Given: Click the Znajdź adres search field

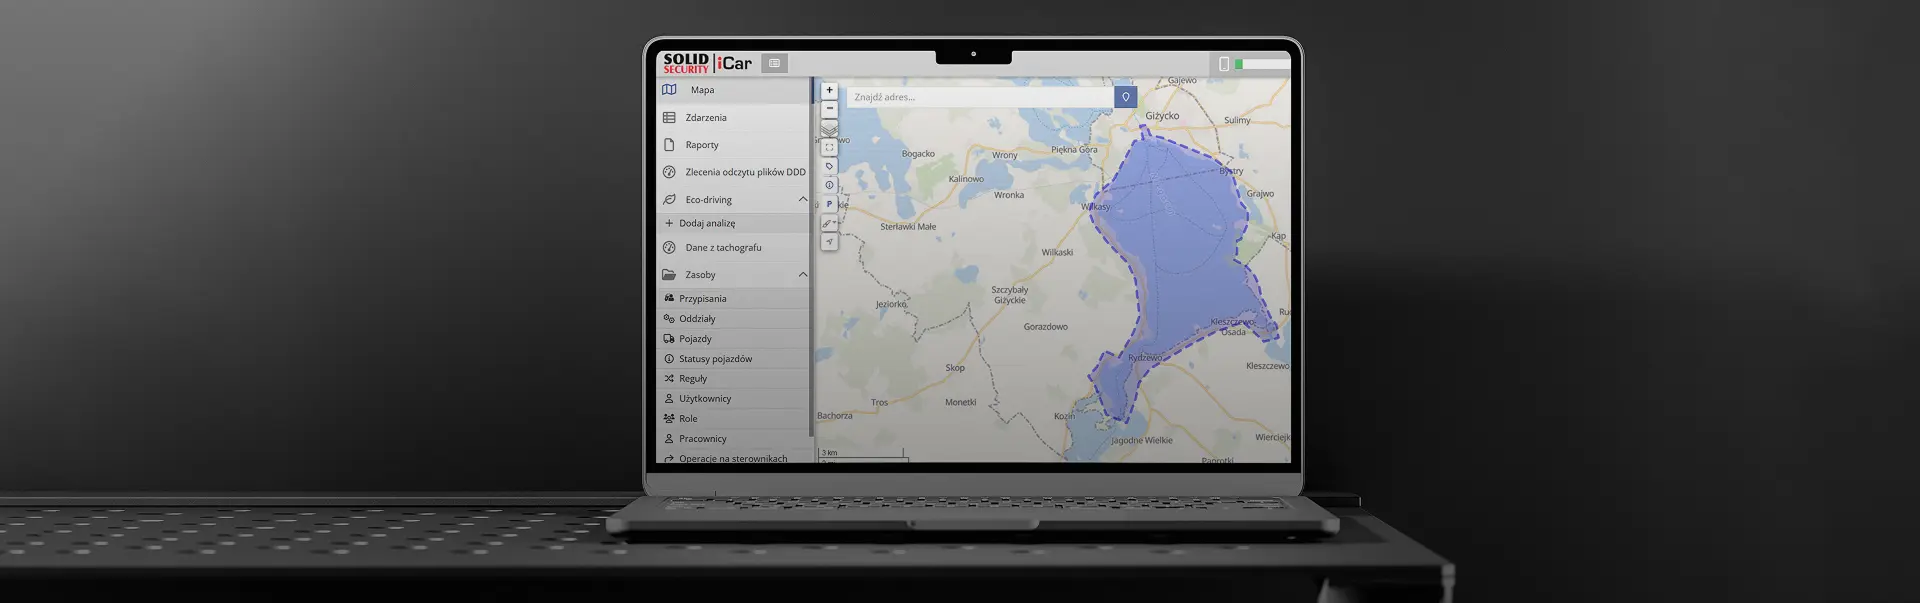Looking at the screenshot, I should pyautogui.click(x=978, y=97).
